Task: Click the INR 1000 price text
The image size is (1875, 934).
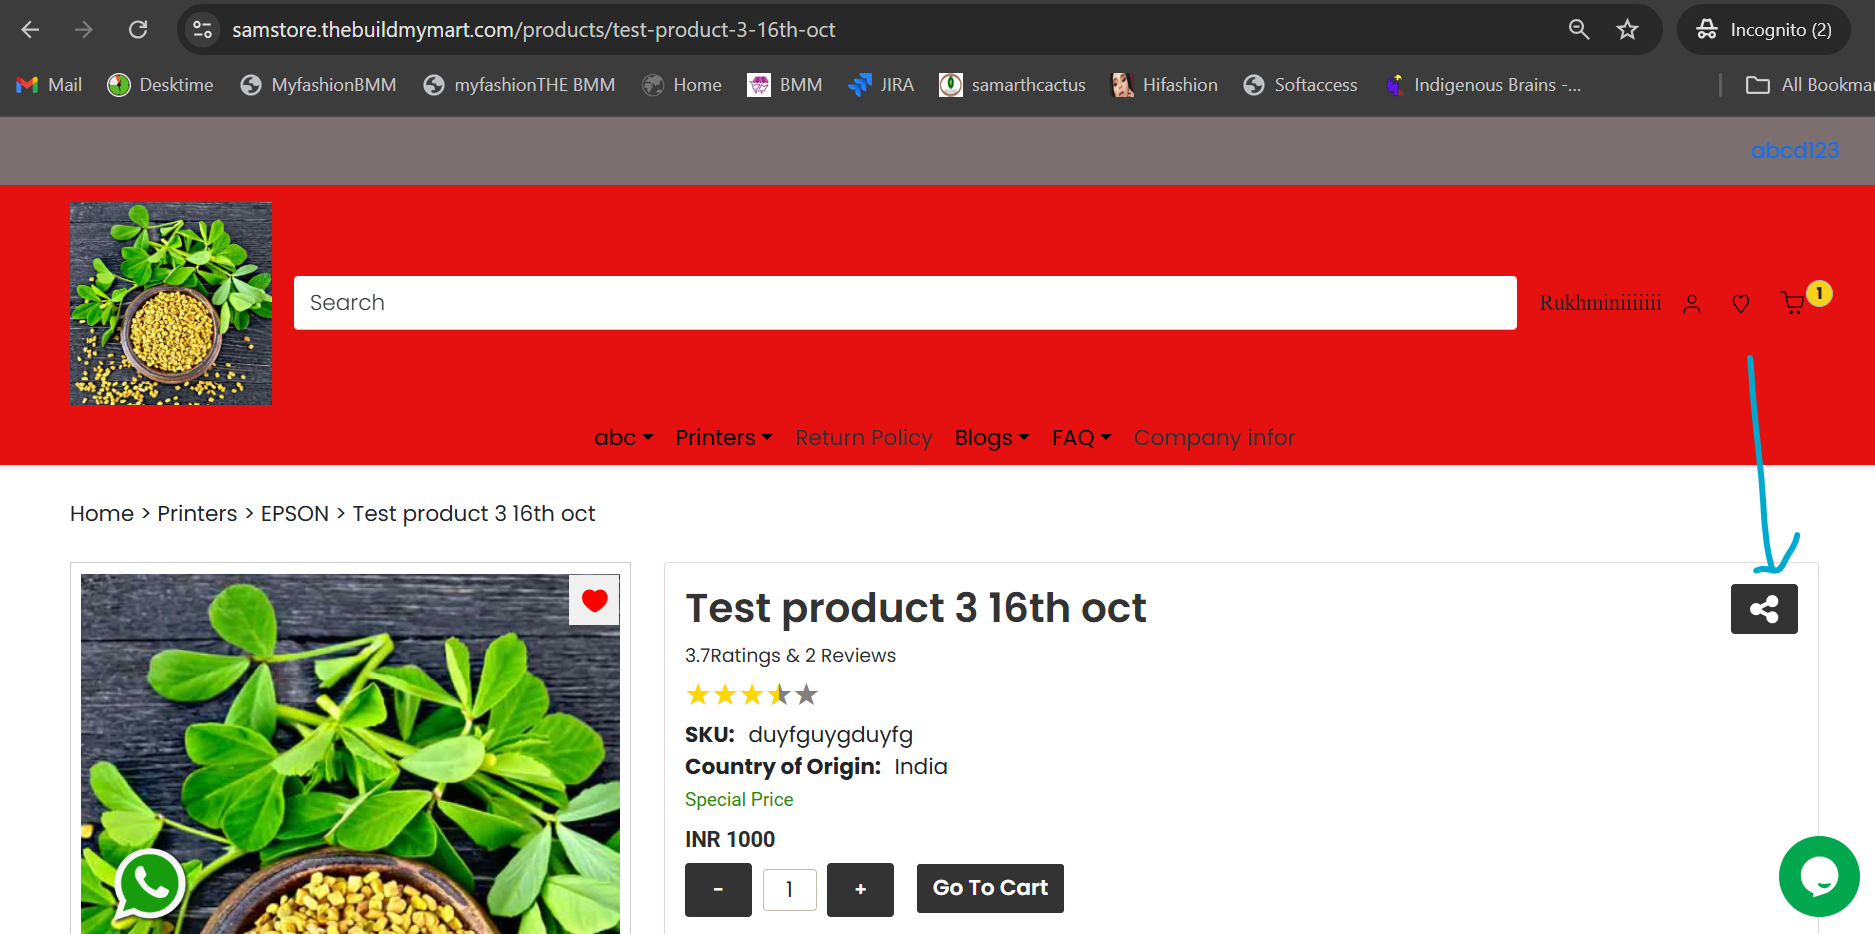Action: pyautogui.click(x=730, y=840)
